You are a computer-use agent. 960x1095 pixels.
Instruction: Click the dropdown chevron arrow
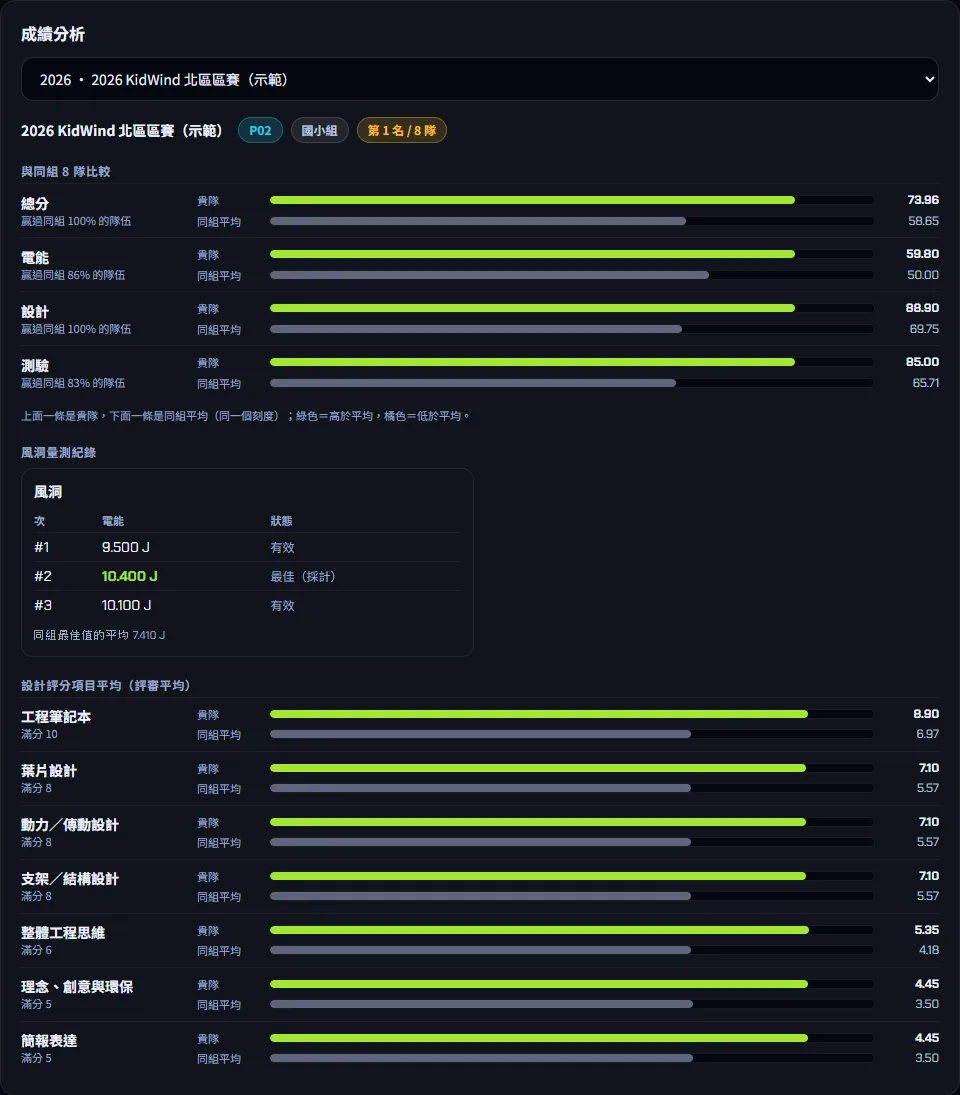point(929,79)
